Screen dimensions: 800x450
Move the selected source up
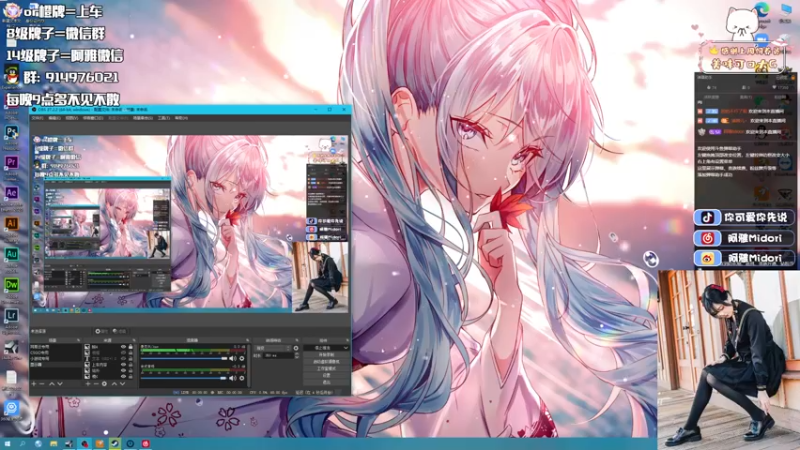(114, 384)
